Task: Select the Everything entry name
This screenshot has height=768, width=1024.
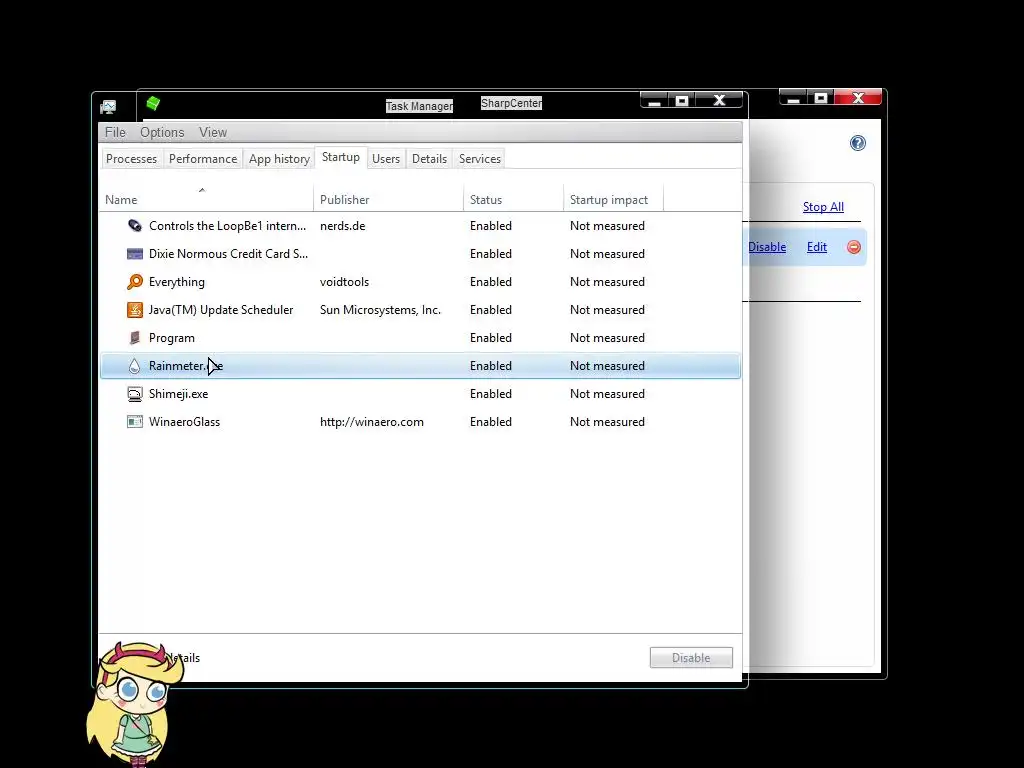Action: (177, 282)
